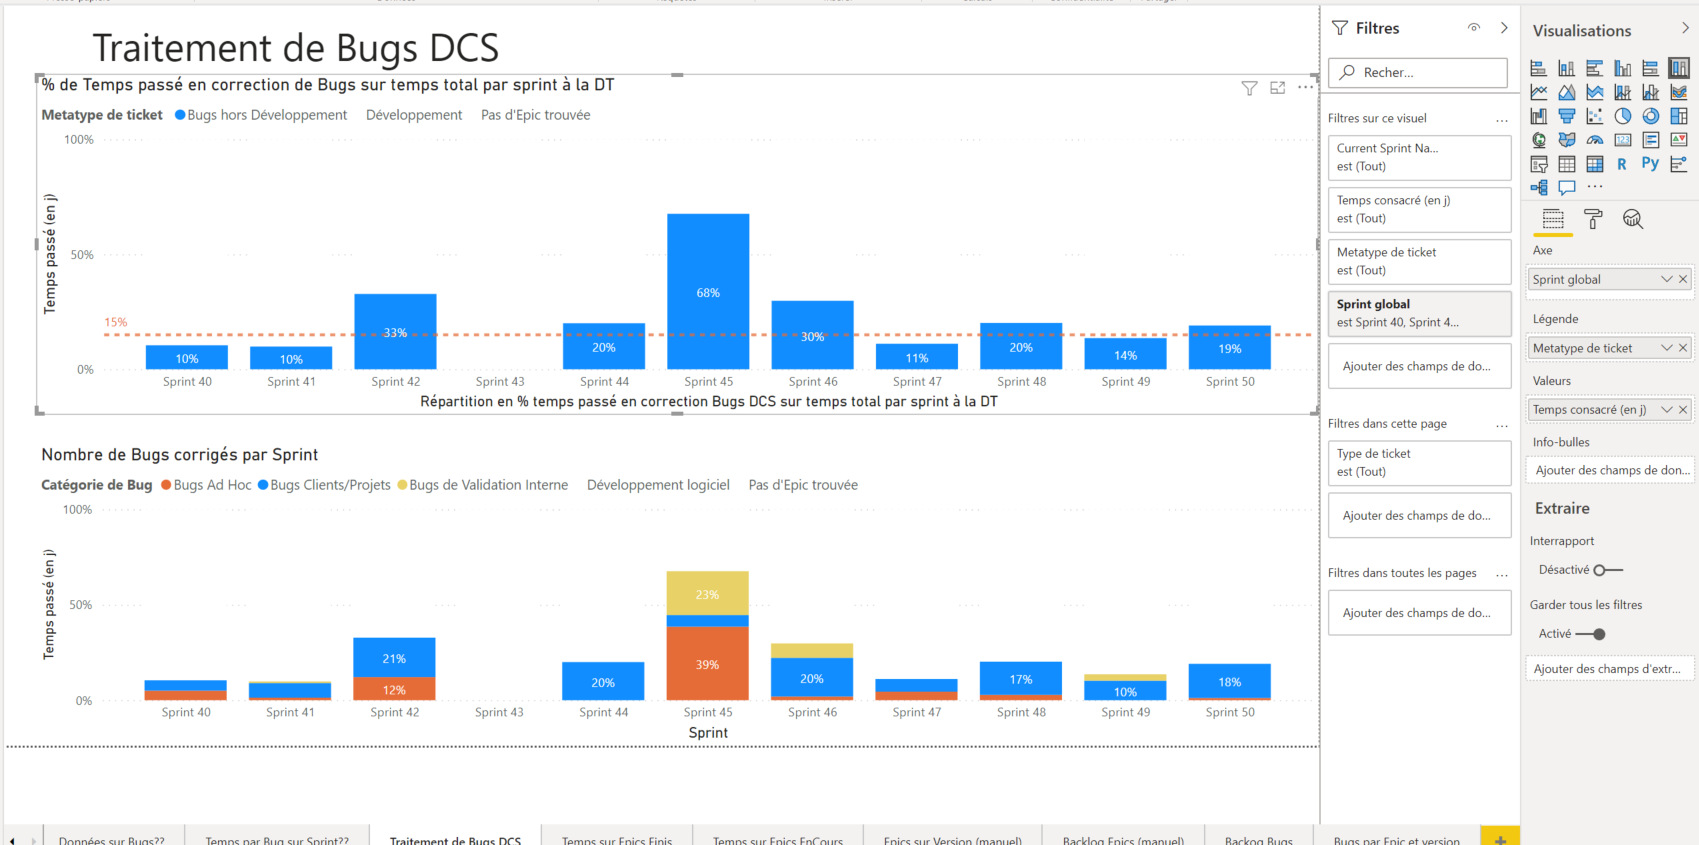Screen dimensions: 1699x845
Task: Choose the card visual with 123
Action: coord(1622,140)
